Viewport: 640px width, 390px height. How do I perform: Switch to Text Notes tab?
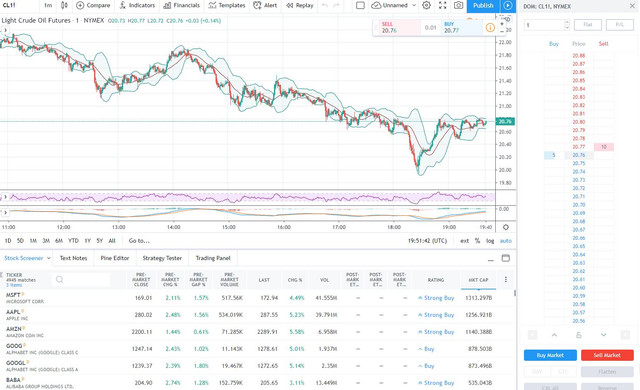pyautogui.click(x=73, y=258)
